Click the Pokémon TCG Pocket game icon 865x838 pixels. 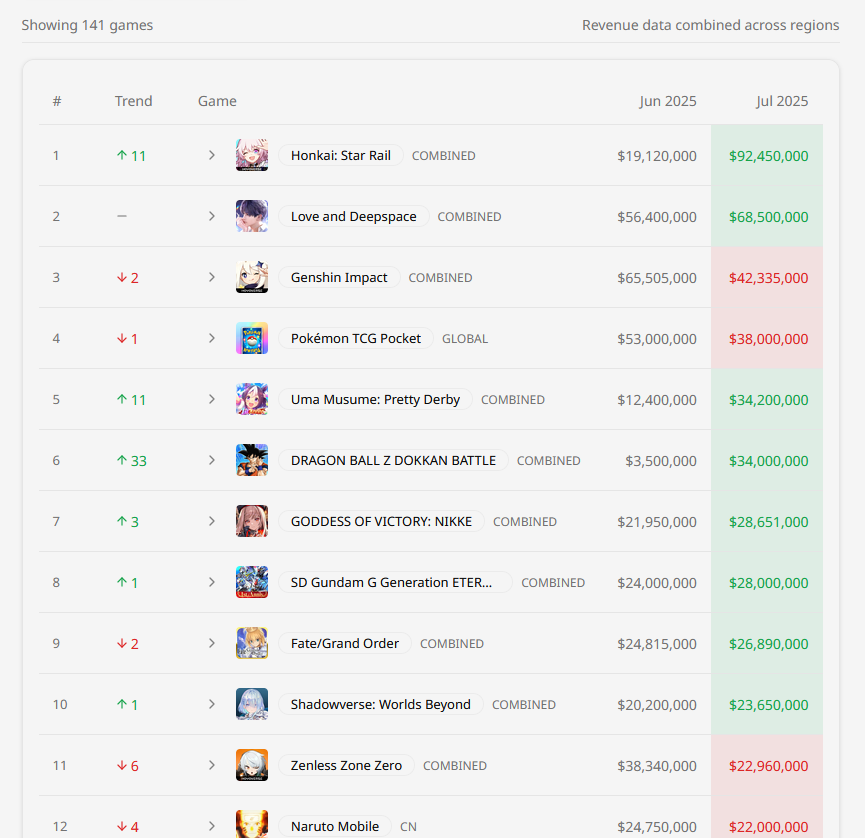[x=252, y=338]
